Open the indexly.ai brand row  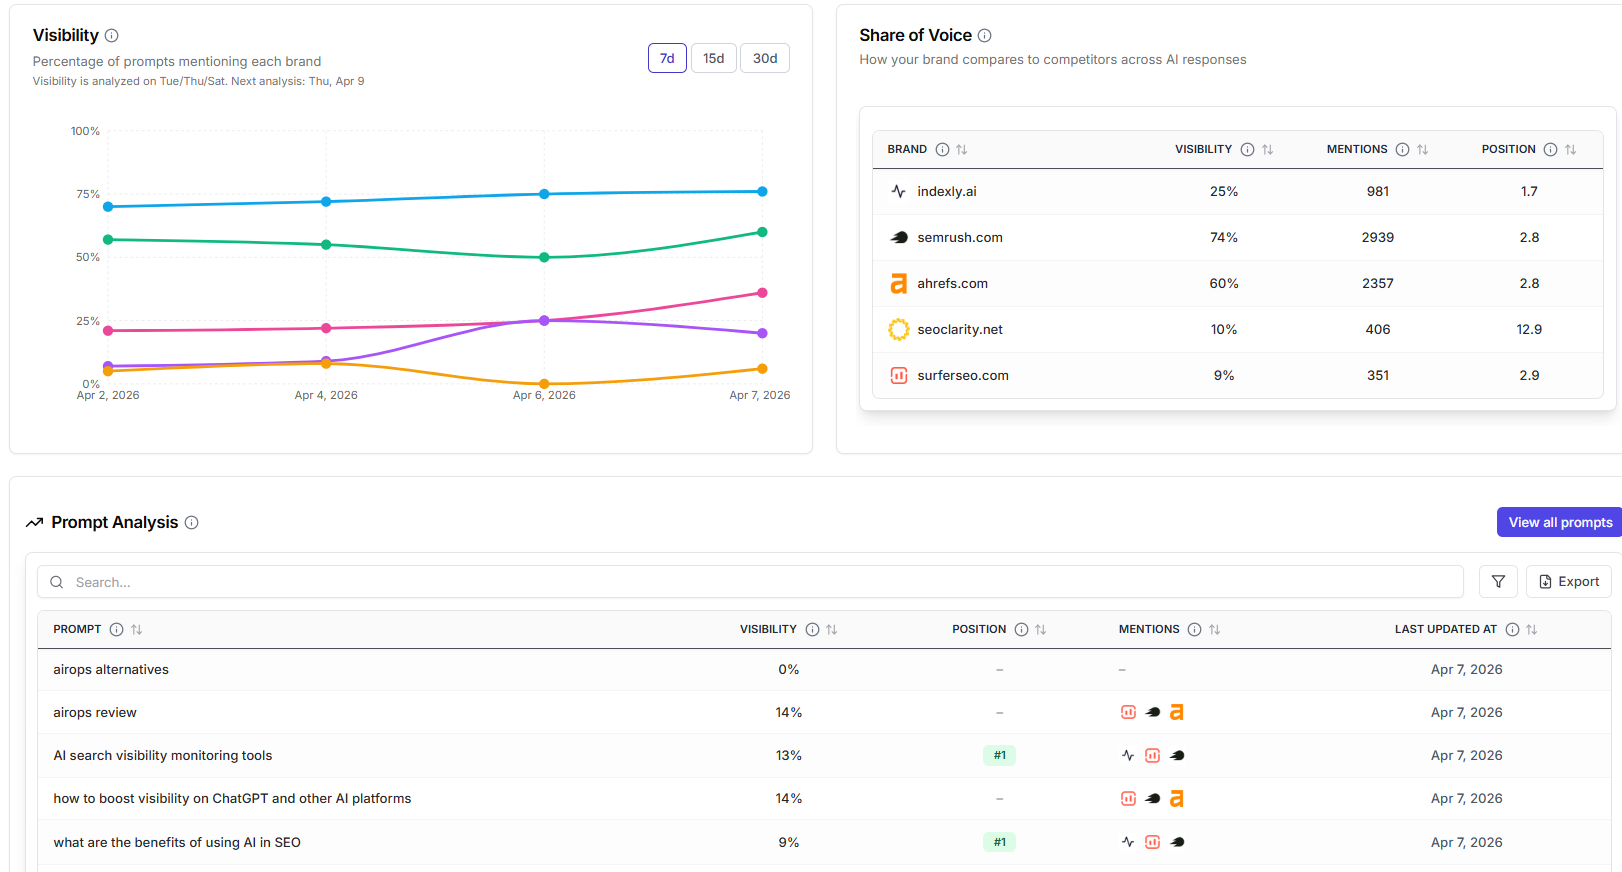946,192
